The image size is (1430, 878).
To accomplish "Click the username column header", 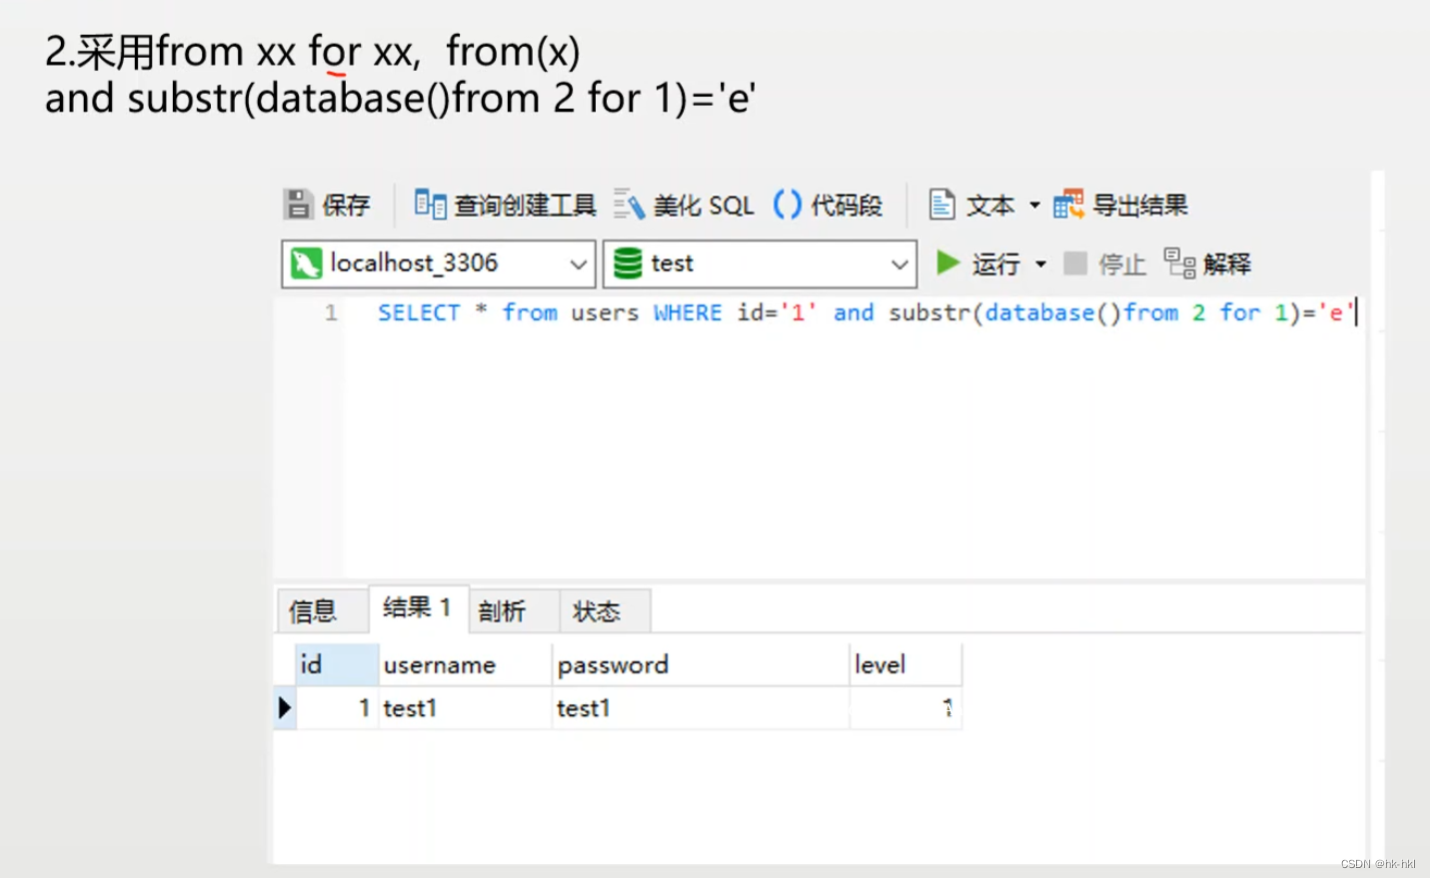I will pos(465,665).
